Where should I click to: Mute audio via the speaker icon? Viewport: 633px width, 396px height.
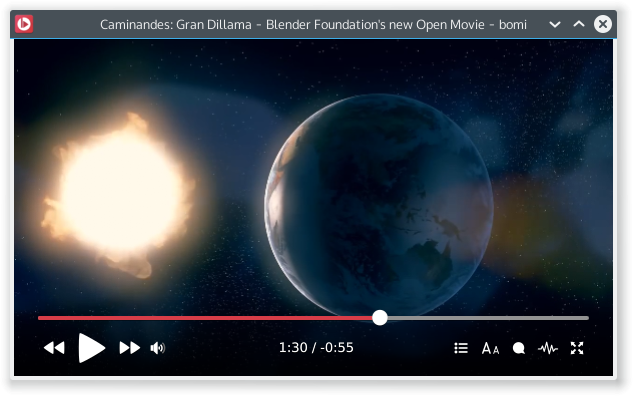point(157,348)
